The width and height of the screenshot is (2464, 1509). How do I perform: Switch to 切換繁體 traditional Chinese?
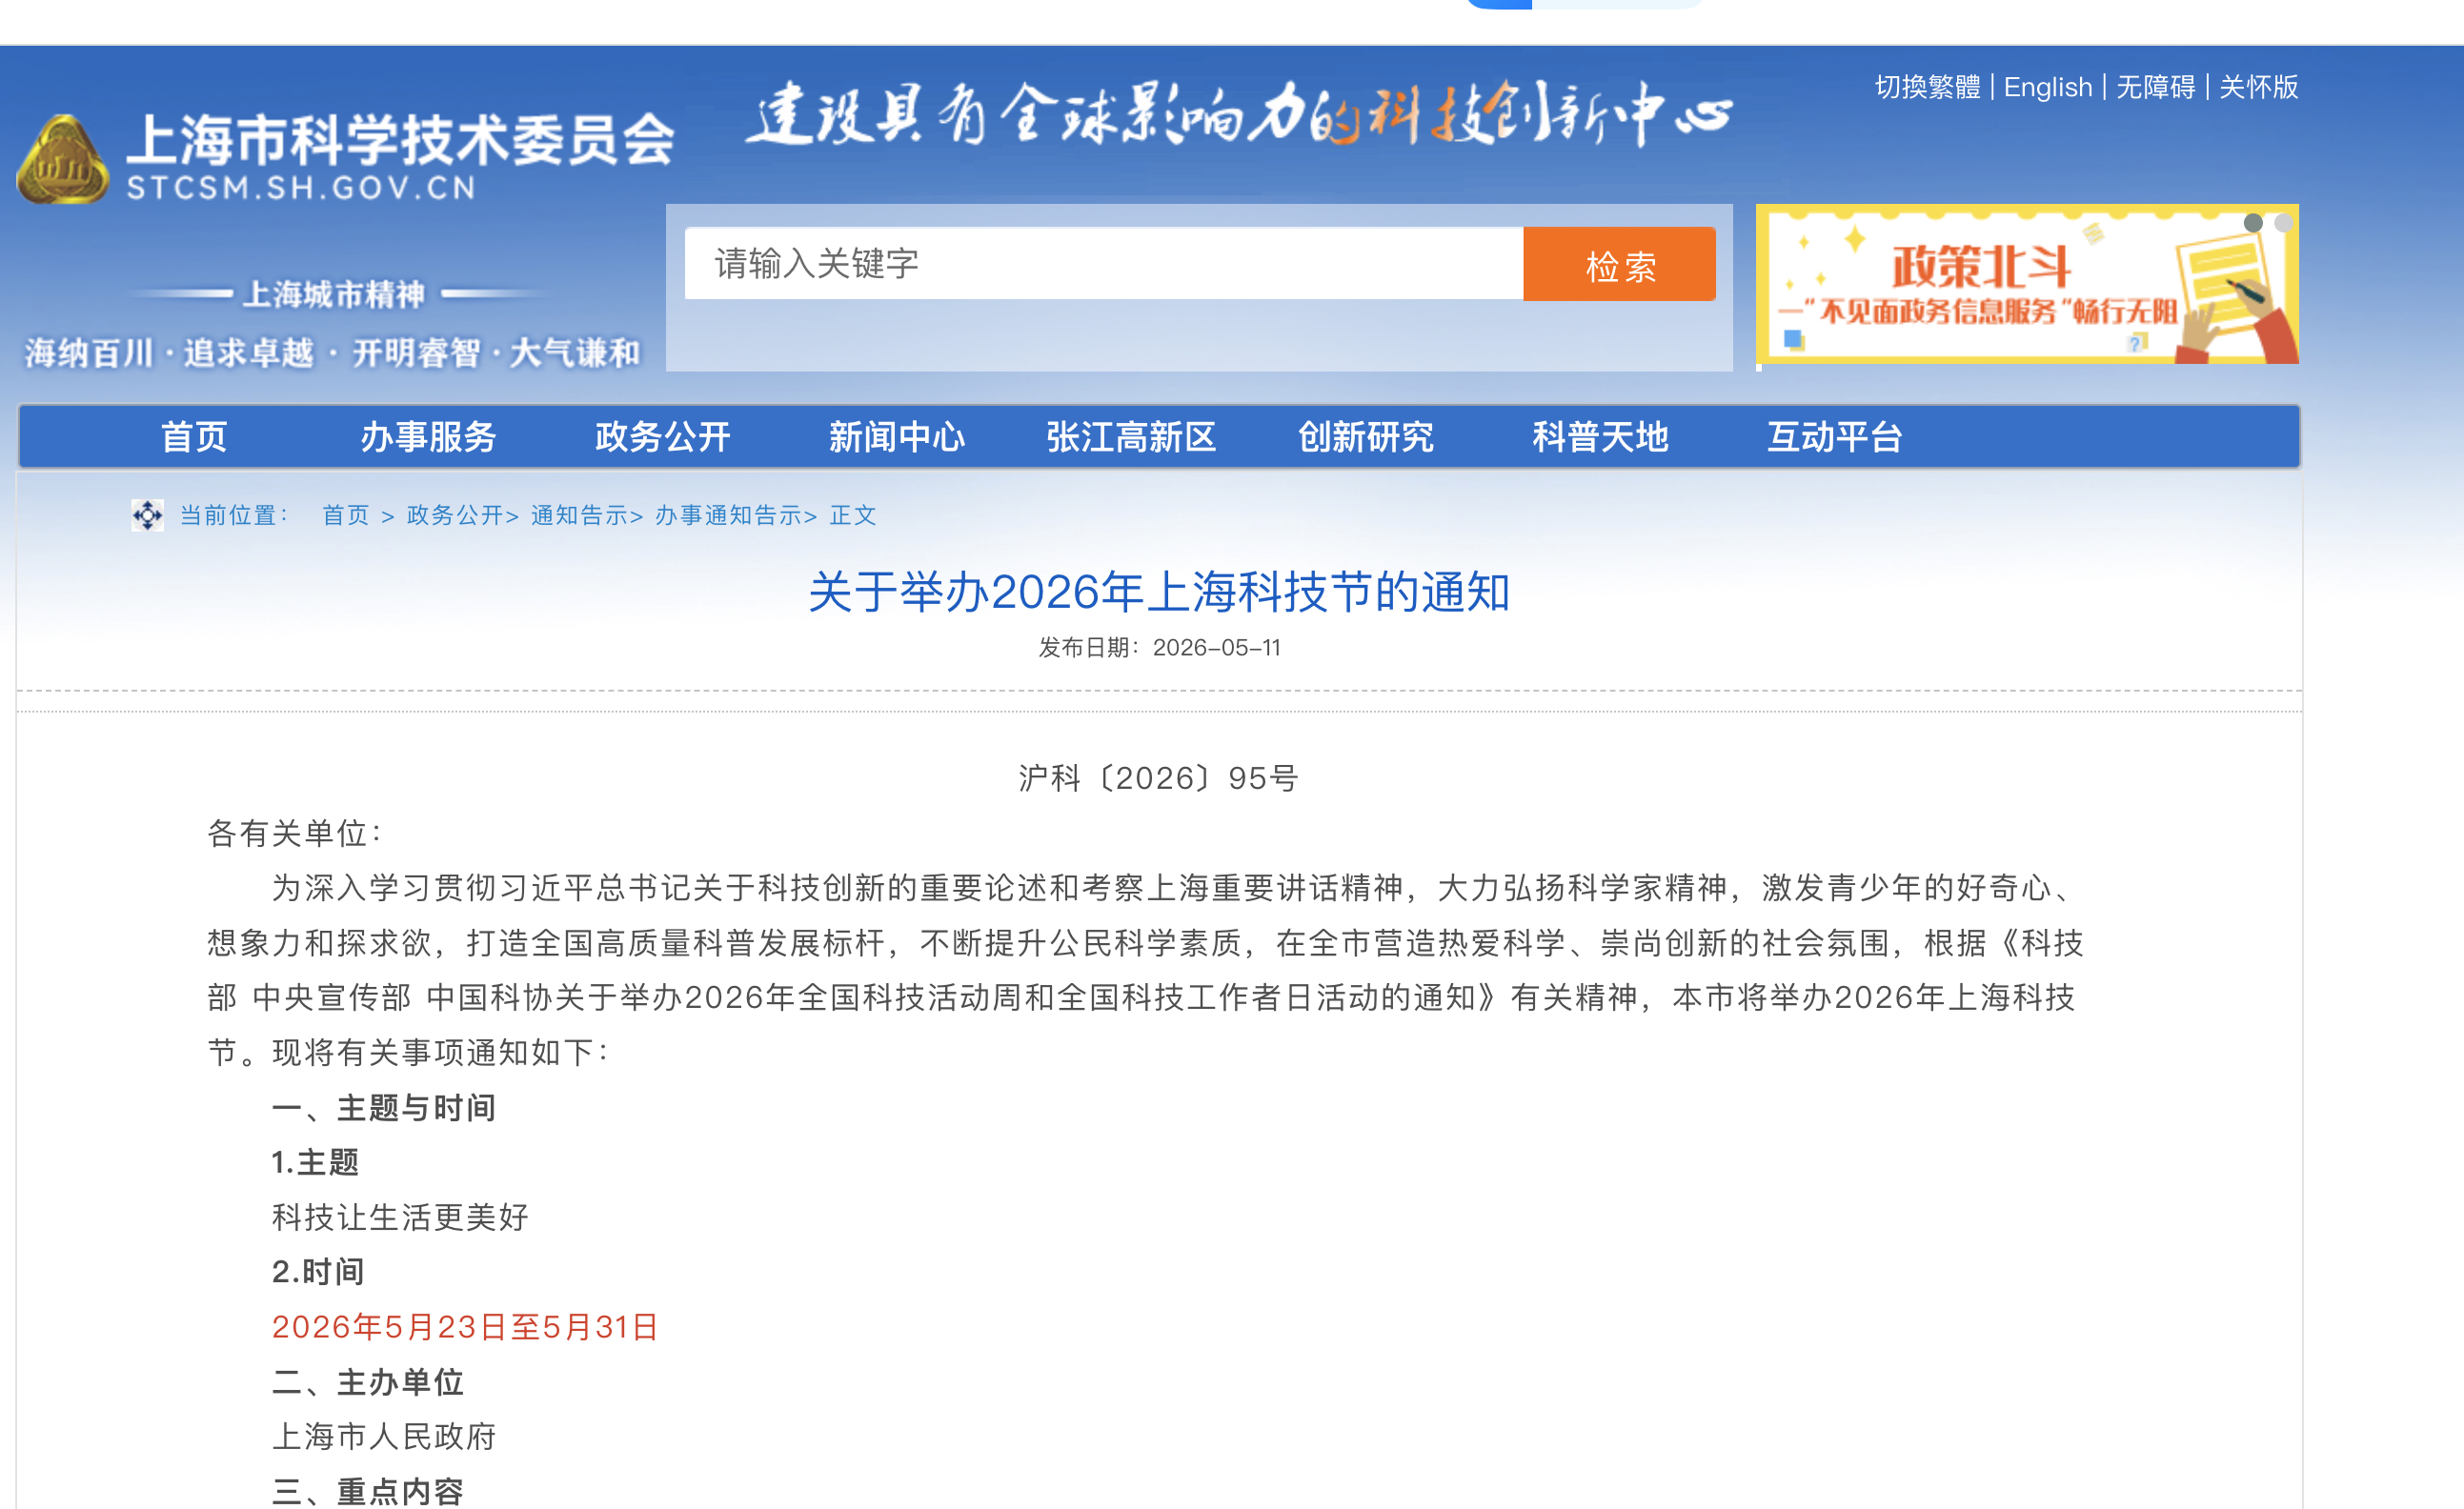click(1927, 87)
